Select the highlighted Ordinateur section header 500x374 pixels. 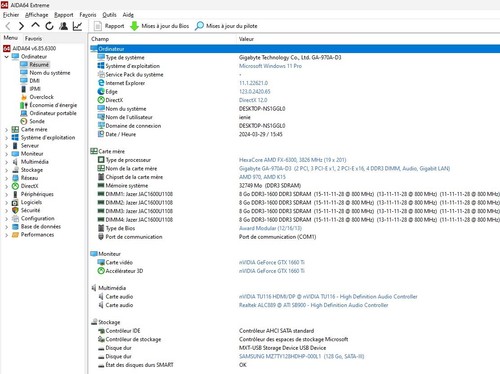[295, 49]
